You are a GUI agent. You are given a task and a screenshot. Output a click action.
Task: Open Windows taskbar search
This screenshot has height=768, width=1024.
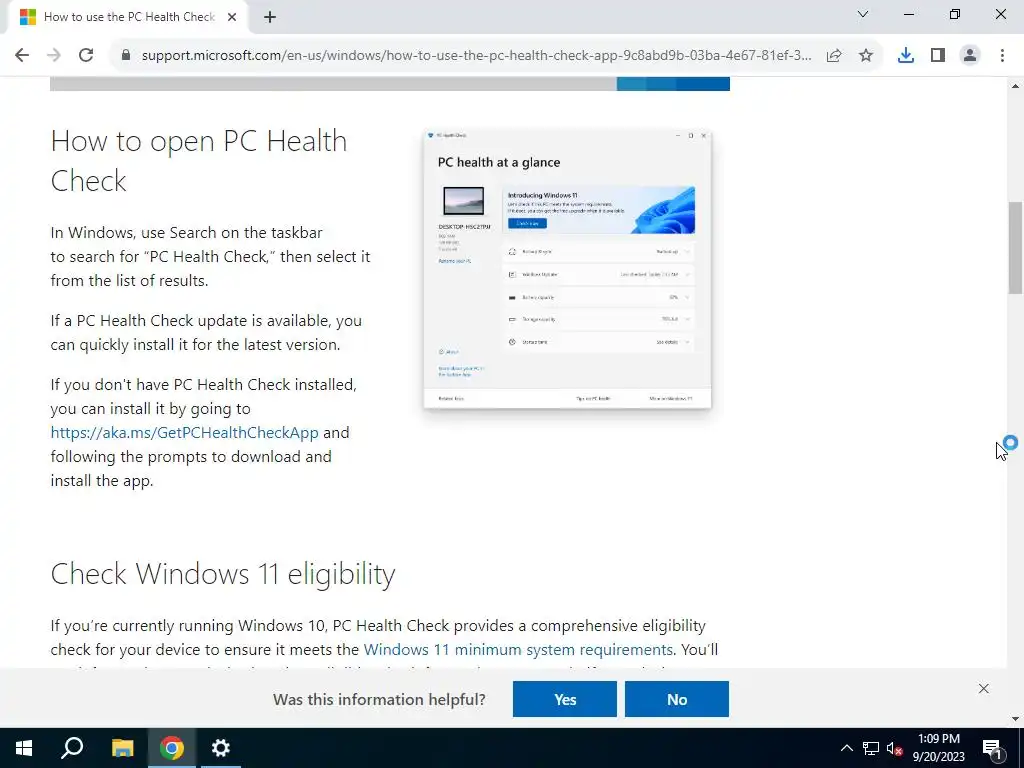pyautogui.click(x=72, y=748)
